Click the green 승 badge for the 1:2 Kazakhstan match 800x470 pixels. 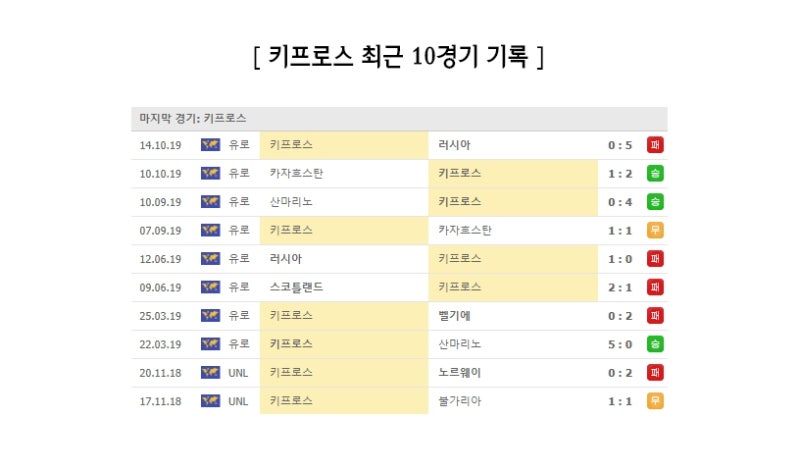click(x=655, y=173)
